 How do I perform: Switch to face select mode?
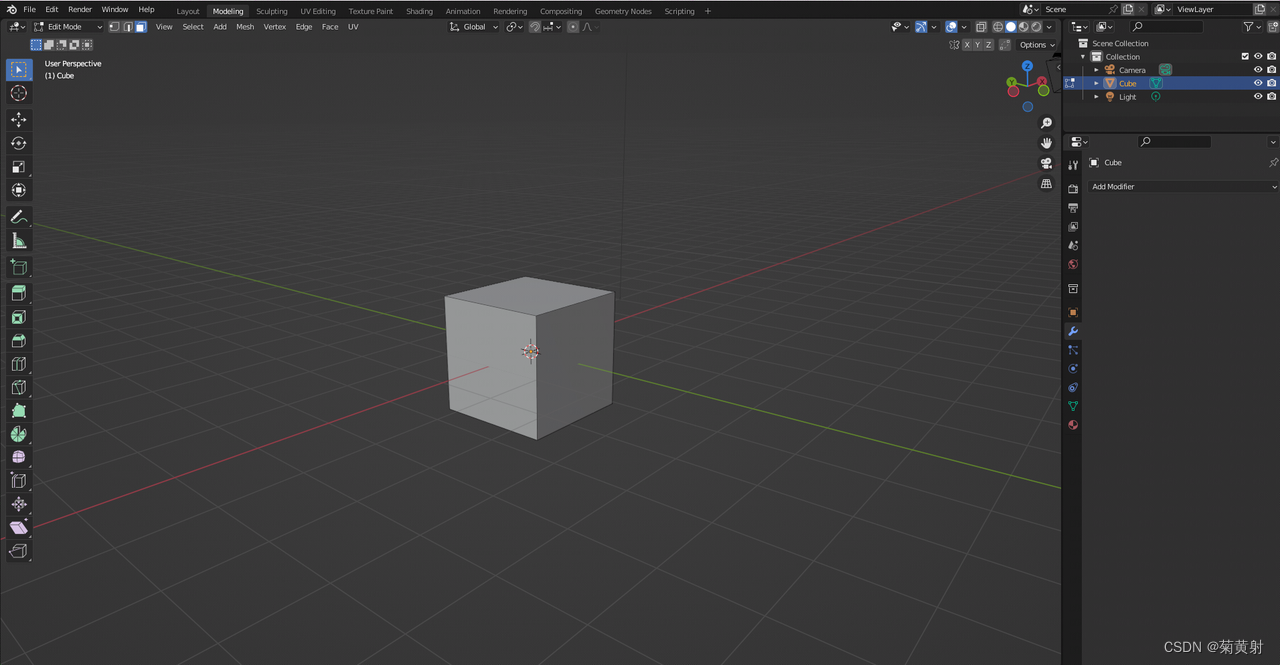pos(140,27)
